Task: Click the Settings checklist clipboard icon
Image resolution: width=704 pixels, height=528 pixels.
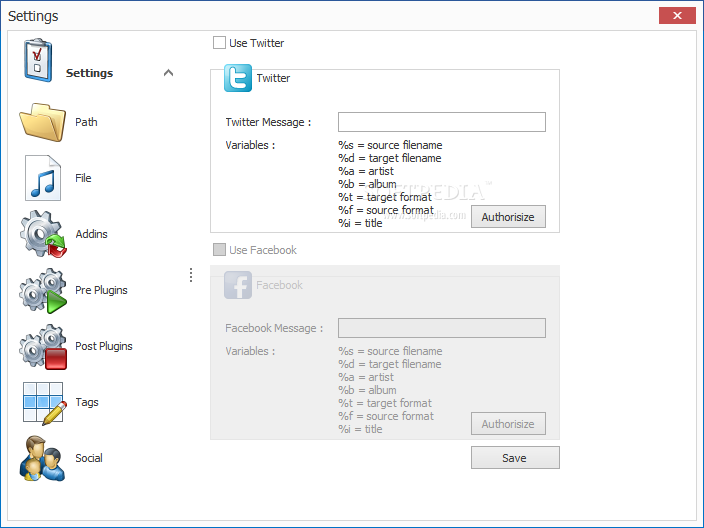Action: [x=38, y=61]
